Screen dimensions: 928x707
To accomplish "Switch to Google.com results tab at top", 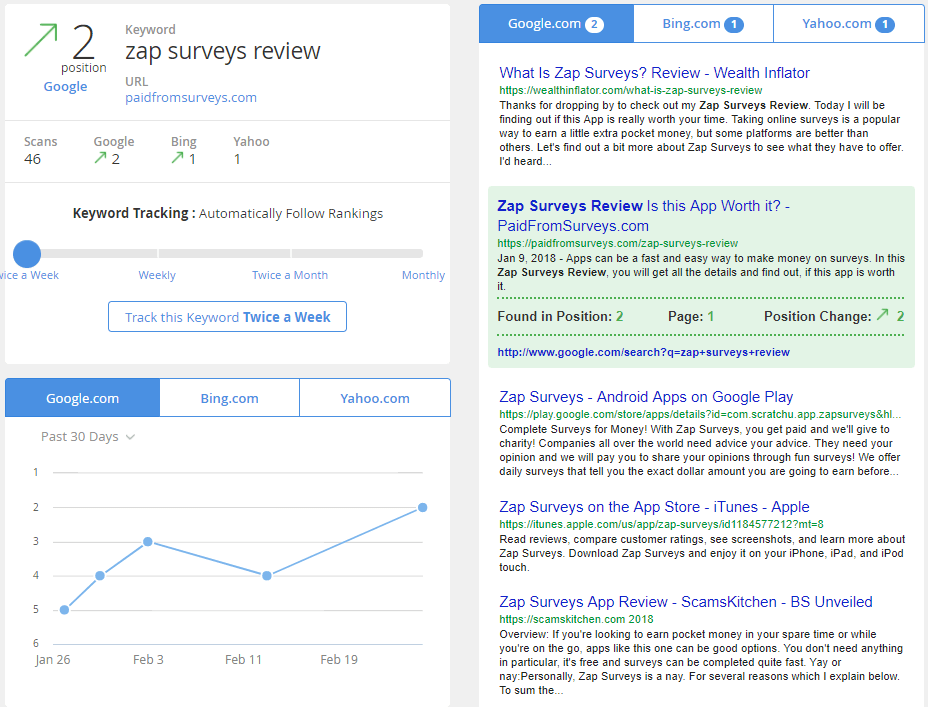I will click(x=556, y=24).
